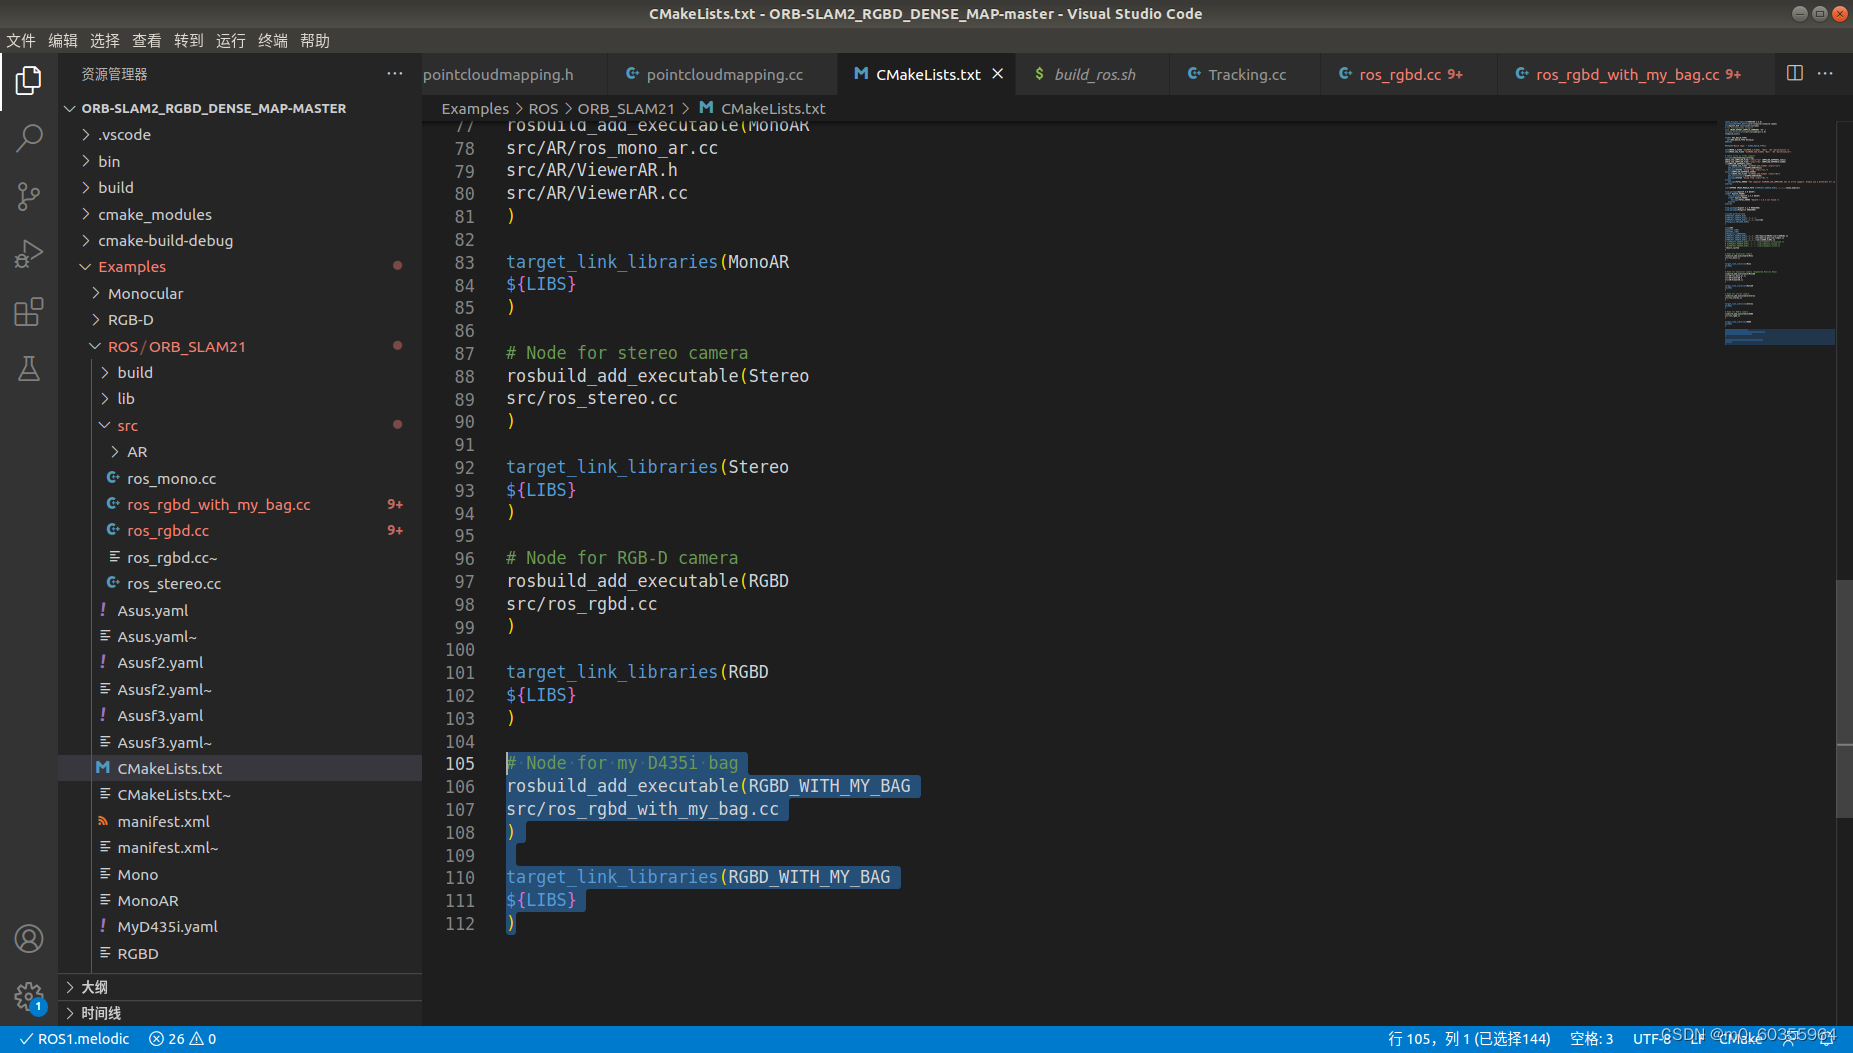Open the Manage settings gear

tap(29, 997)
